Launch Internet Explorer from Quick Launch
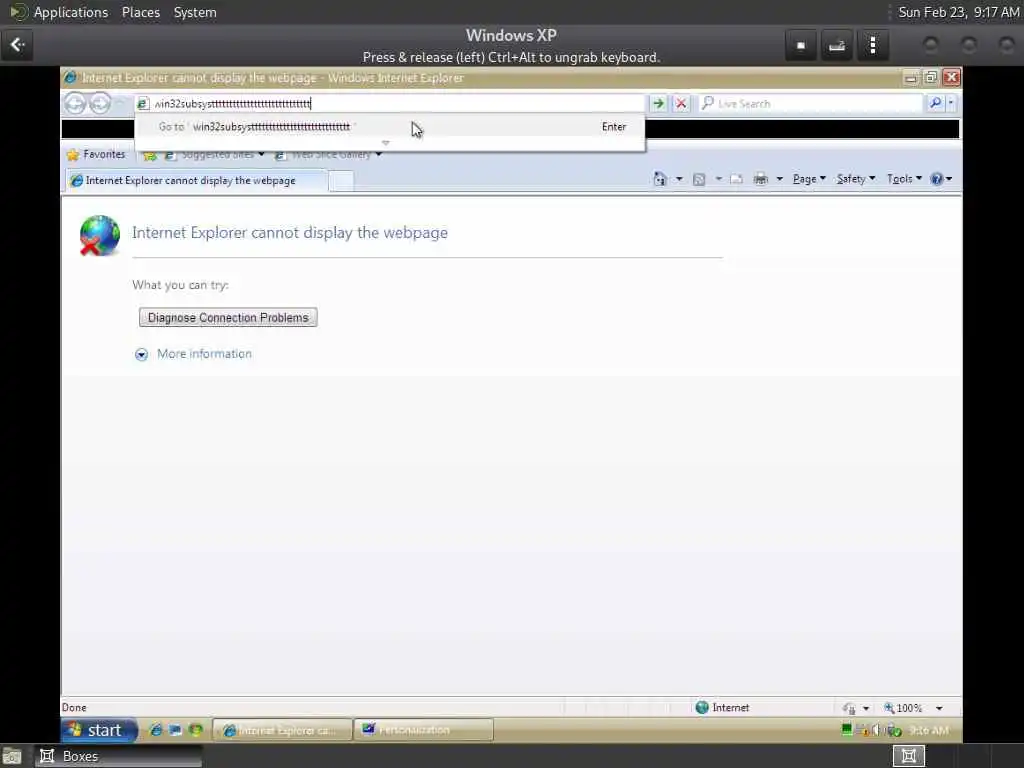Image resolution: width=1024 pixels, height=768 pixels. pos(155,730)
